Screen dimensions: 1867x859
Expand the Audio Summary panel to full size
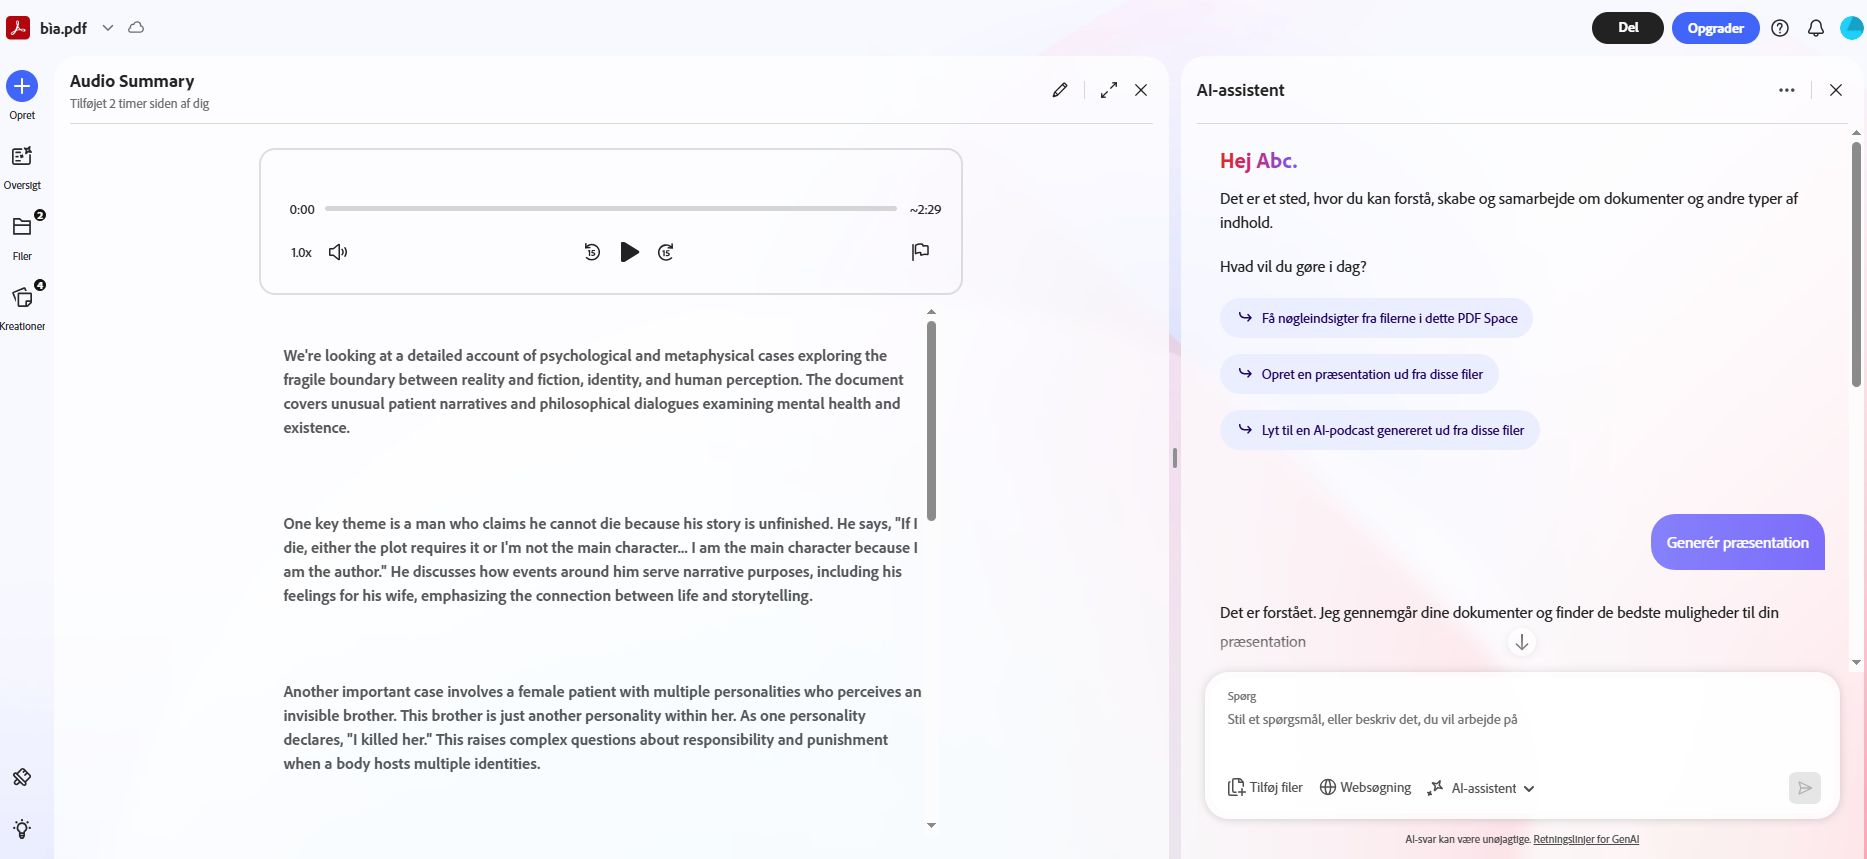pos(1109,90)
